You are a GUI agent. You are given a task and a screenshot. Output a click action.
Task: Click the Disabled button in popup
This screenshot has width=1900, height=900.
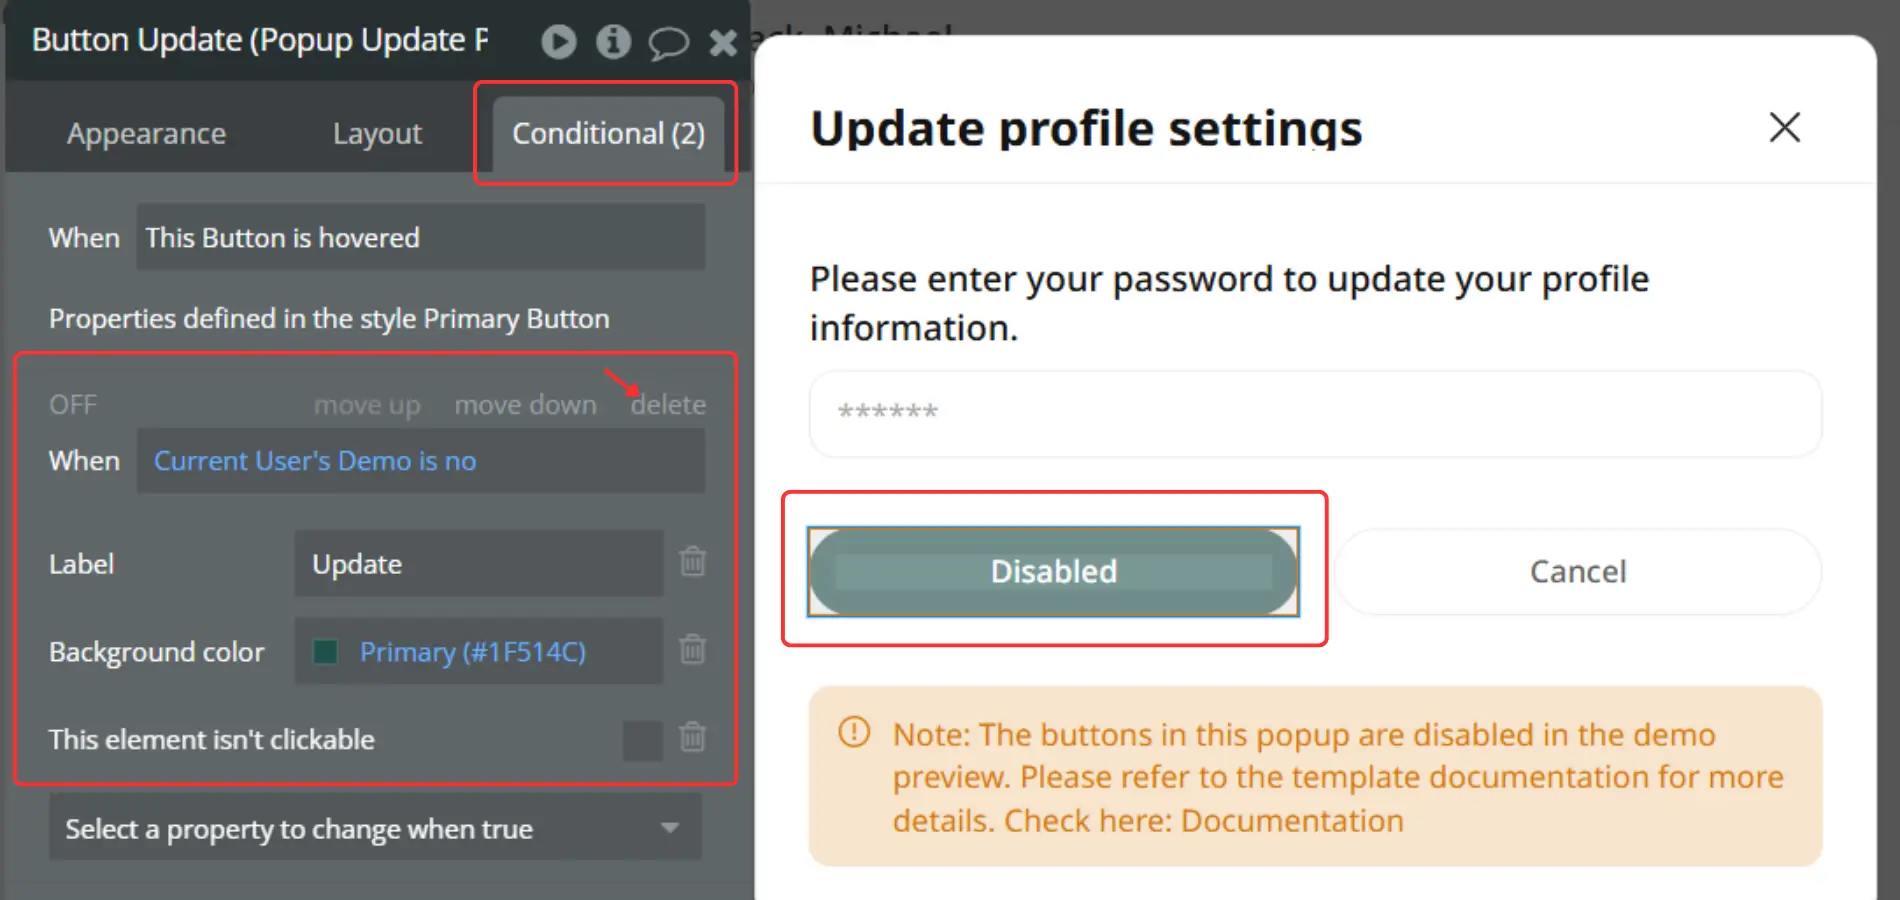pyautogui.click(x=1053, y=572)
